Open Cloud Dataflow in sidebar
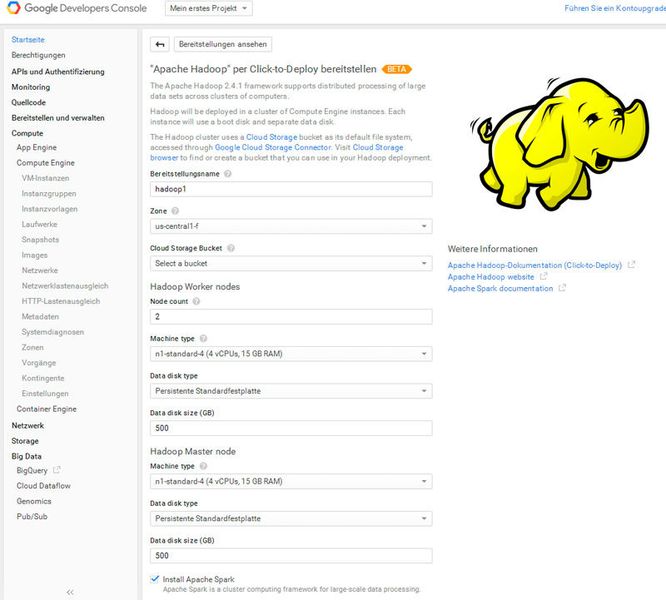The height and width of the screenshot is (600, 666). coord(43,485)
